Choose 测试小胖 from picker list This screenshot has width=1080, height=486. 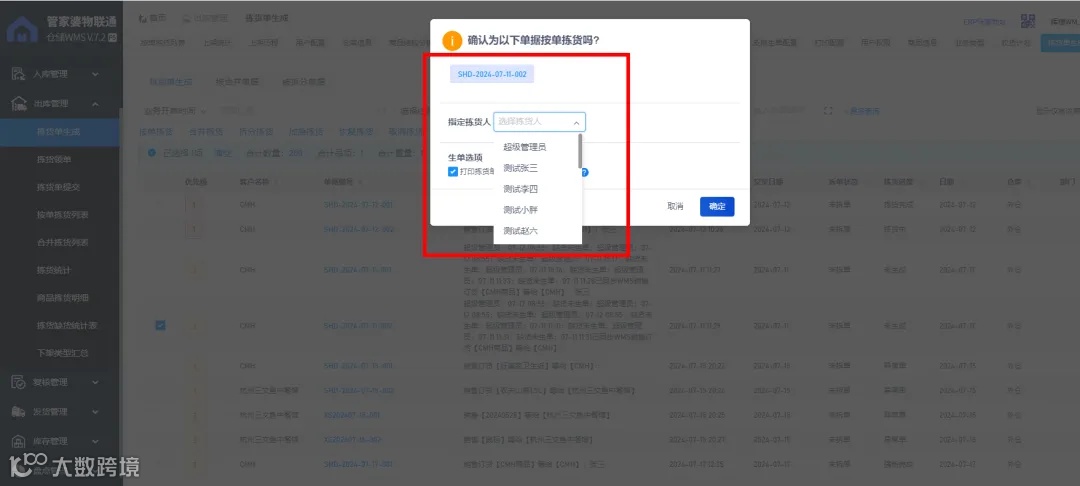point(521,210)
